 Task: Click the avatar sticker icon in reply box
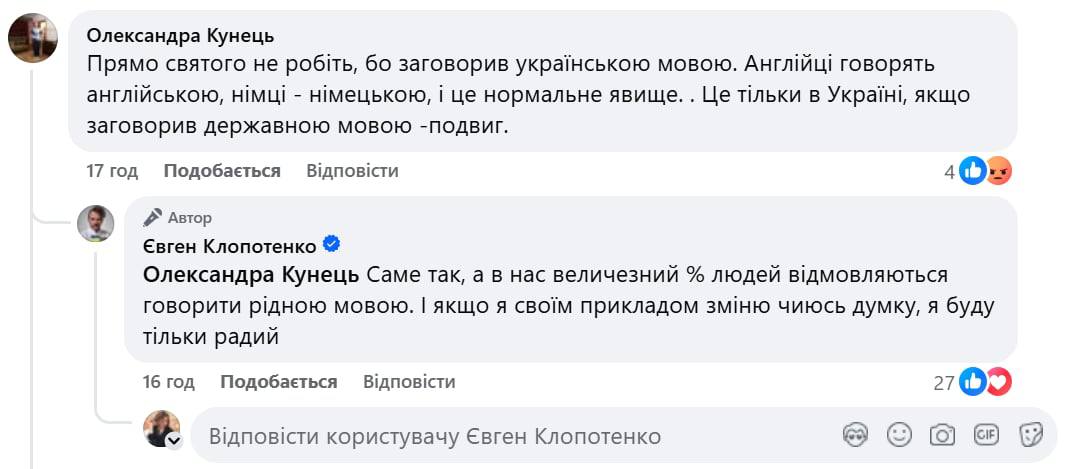click(855, 435)
